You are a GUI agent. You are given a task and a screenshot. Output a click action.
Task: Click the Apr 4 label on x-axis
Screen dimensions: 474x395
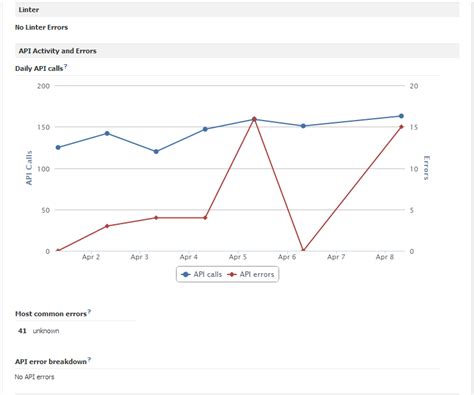click(189, 257)
